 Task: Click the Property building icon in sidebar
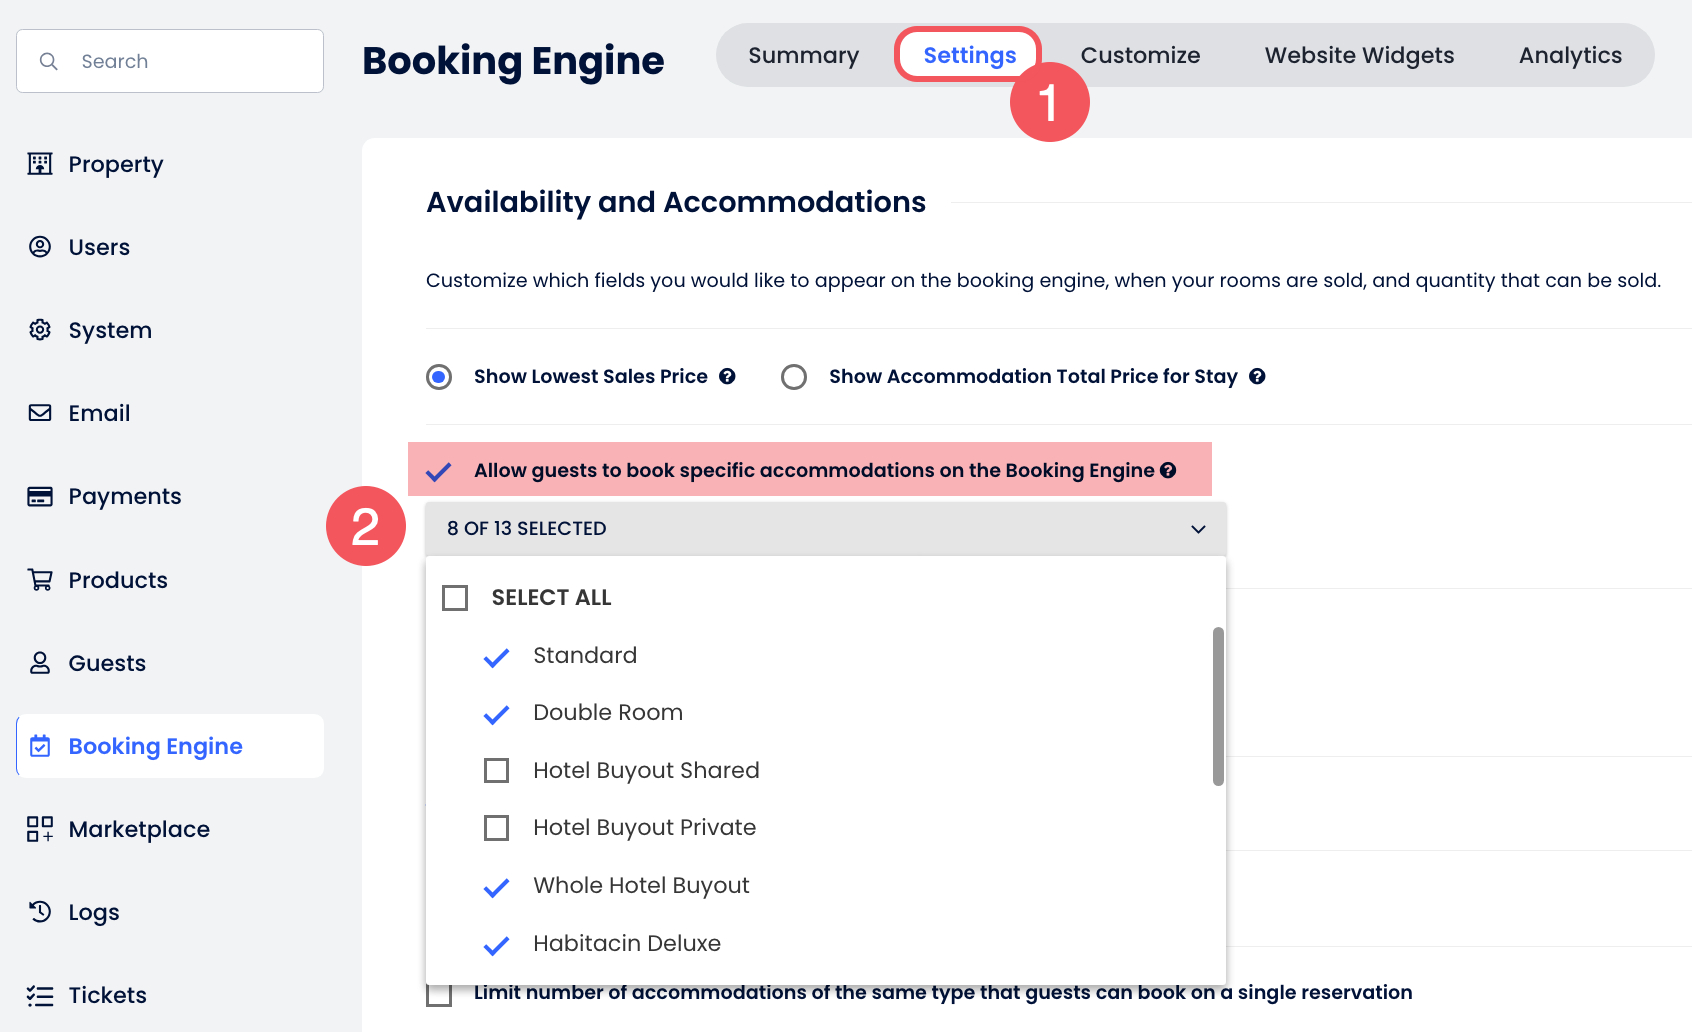40,164
